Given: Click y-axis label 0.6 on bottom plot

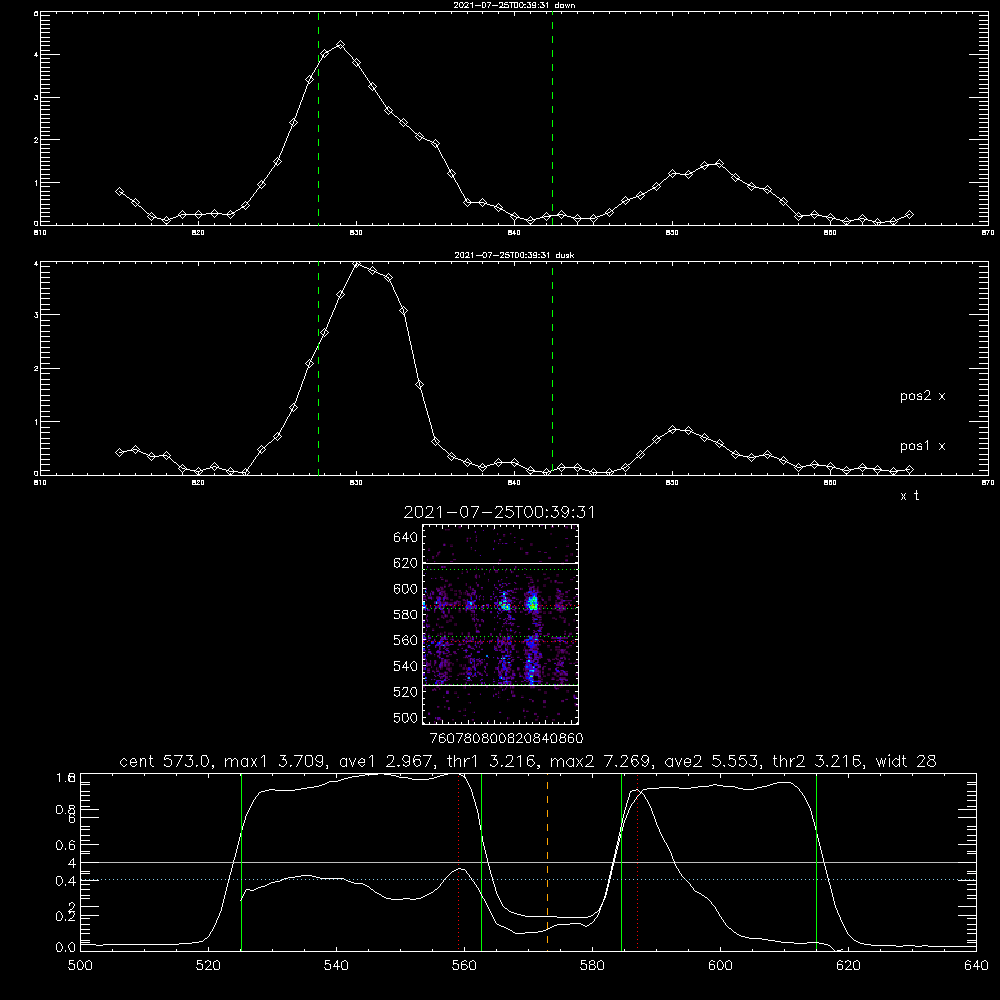Looking at the screenshot, I should (65, 845).
